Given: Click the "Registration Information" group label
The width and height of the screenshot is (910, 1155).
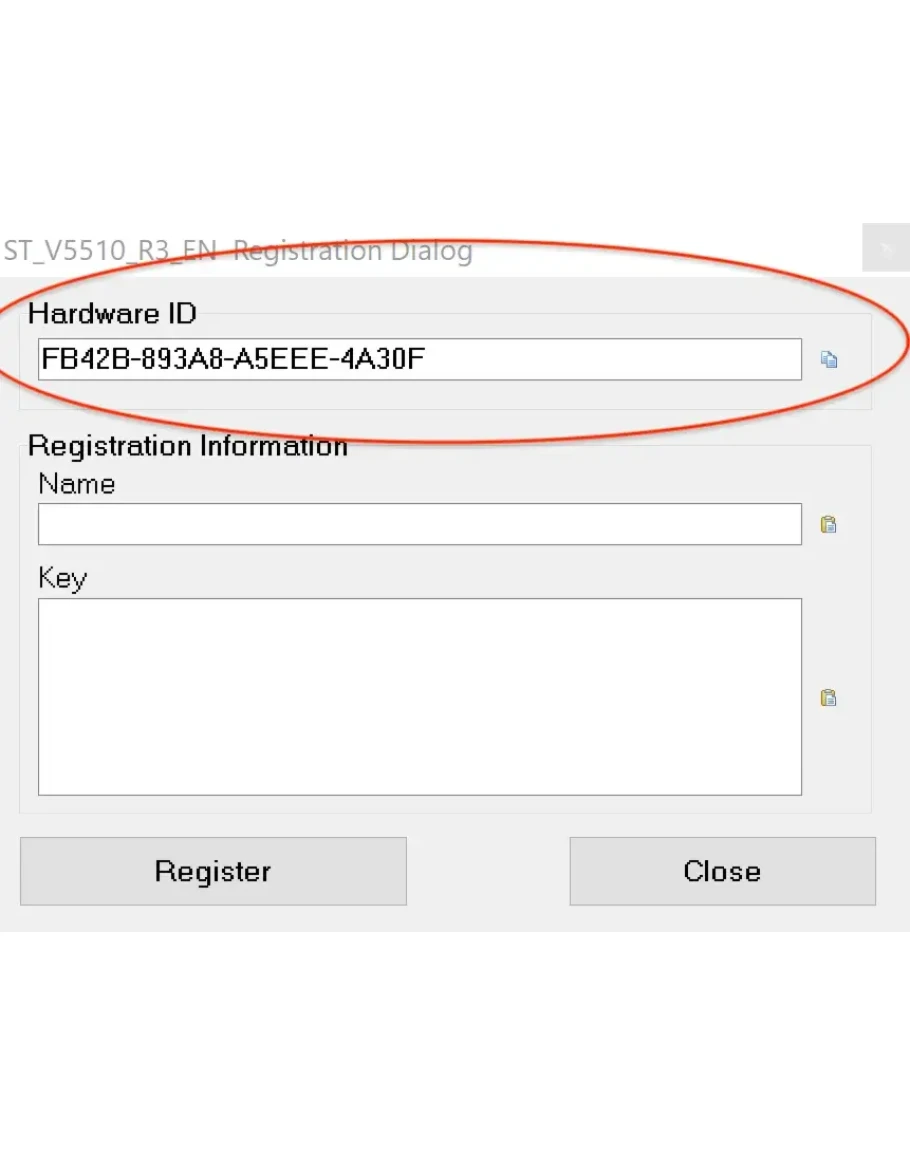Looking at the screenshot, I should 188,445.
